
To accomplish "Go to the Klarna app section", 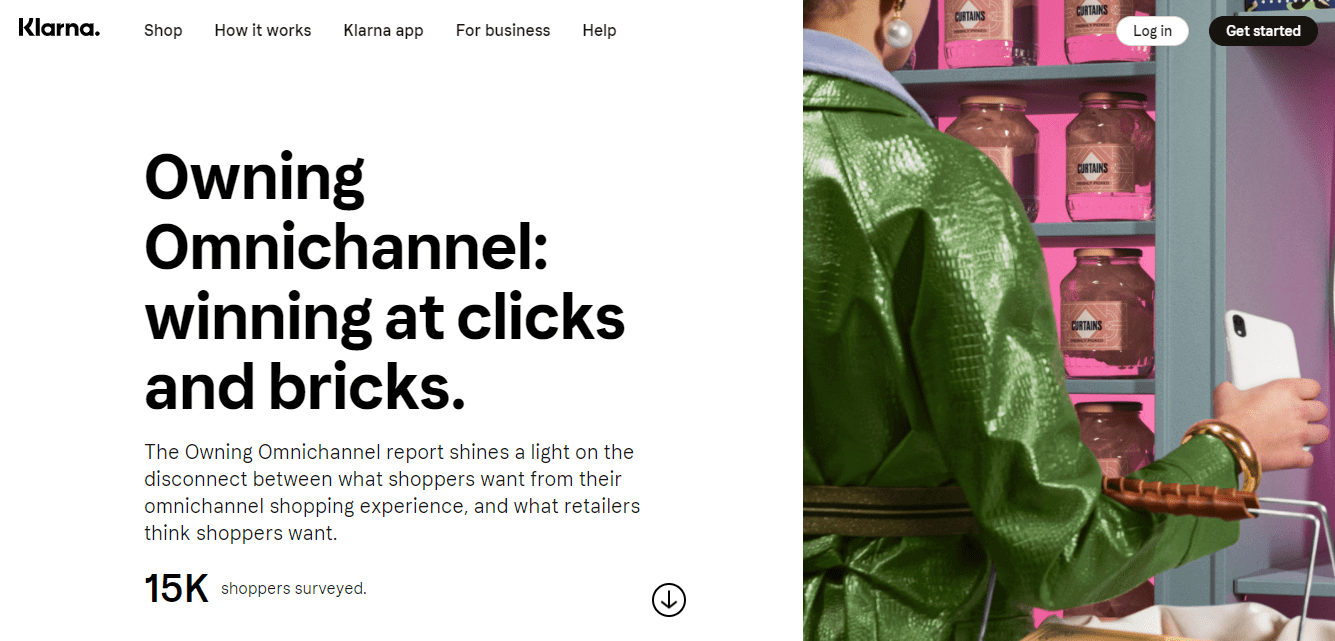I will pos(383,31).
